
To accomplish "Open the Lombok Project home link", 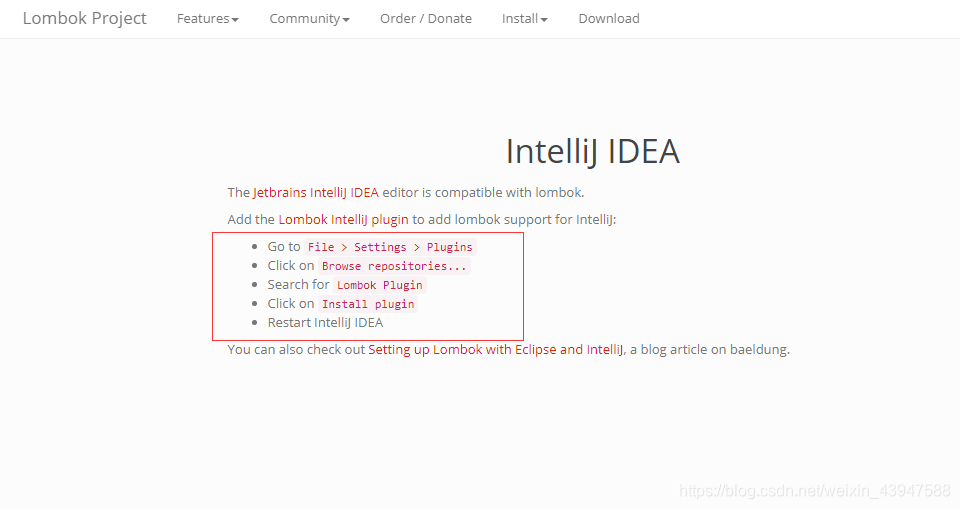I will [x=84, y=18].
